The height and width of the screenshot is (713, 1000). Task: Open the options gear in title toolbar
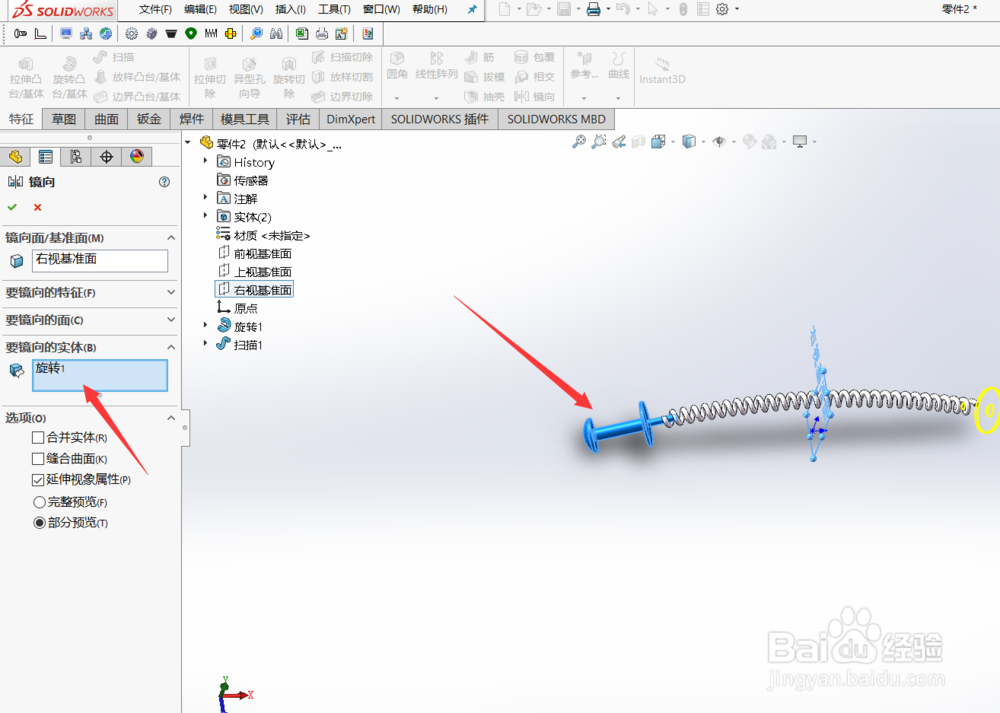point(722,9)
